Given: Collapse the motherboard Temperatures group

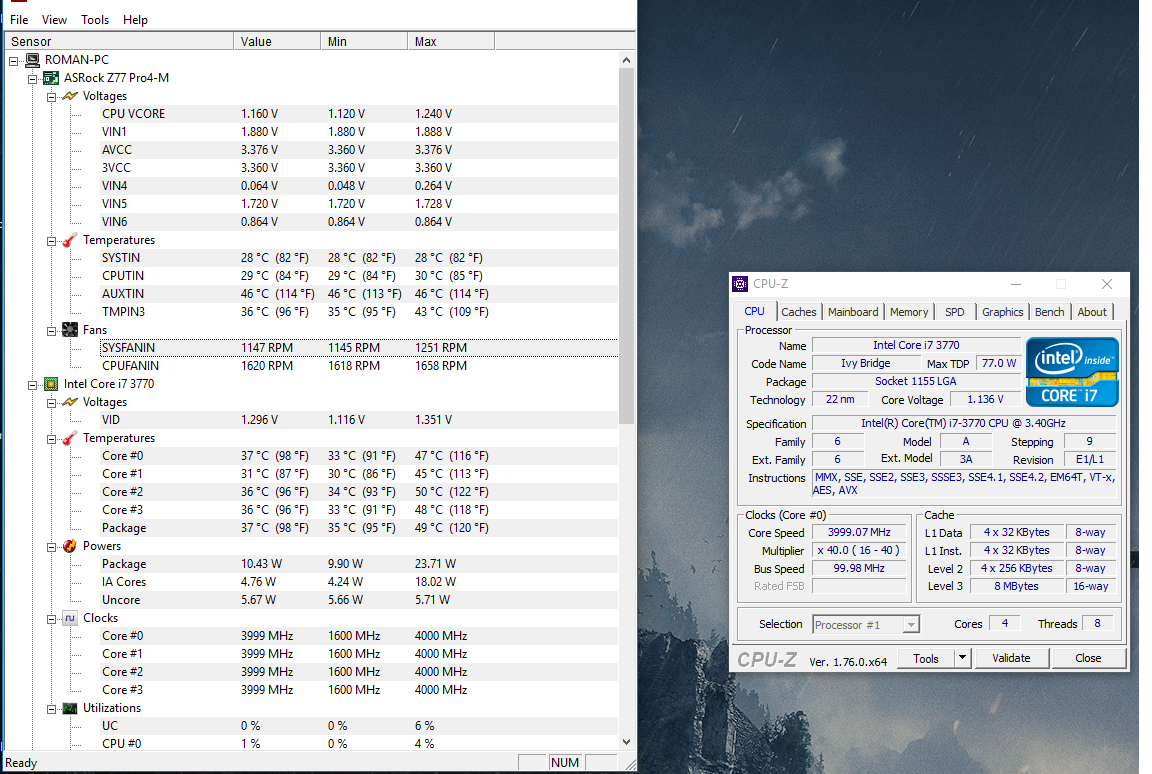Looking at the screenshot, I should pos(51,241).
